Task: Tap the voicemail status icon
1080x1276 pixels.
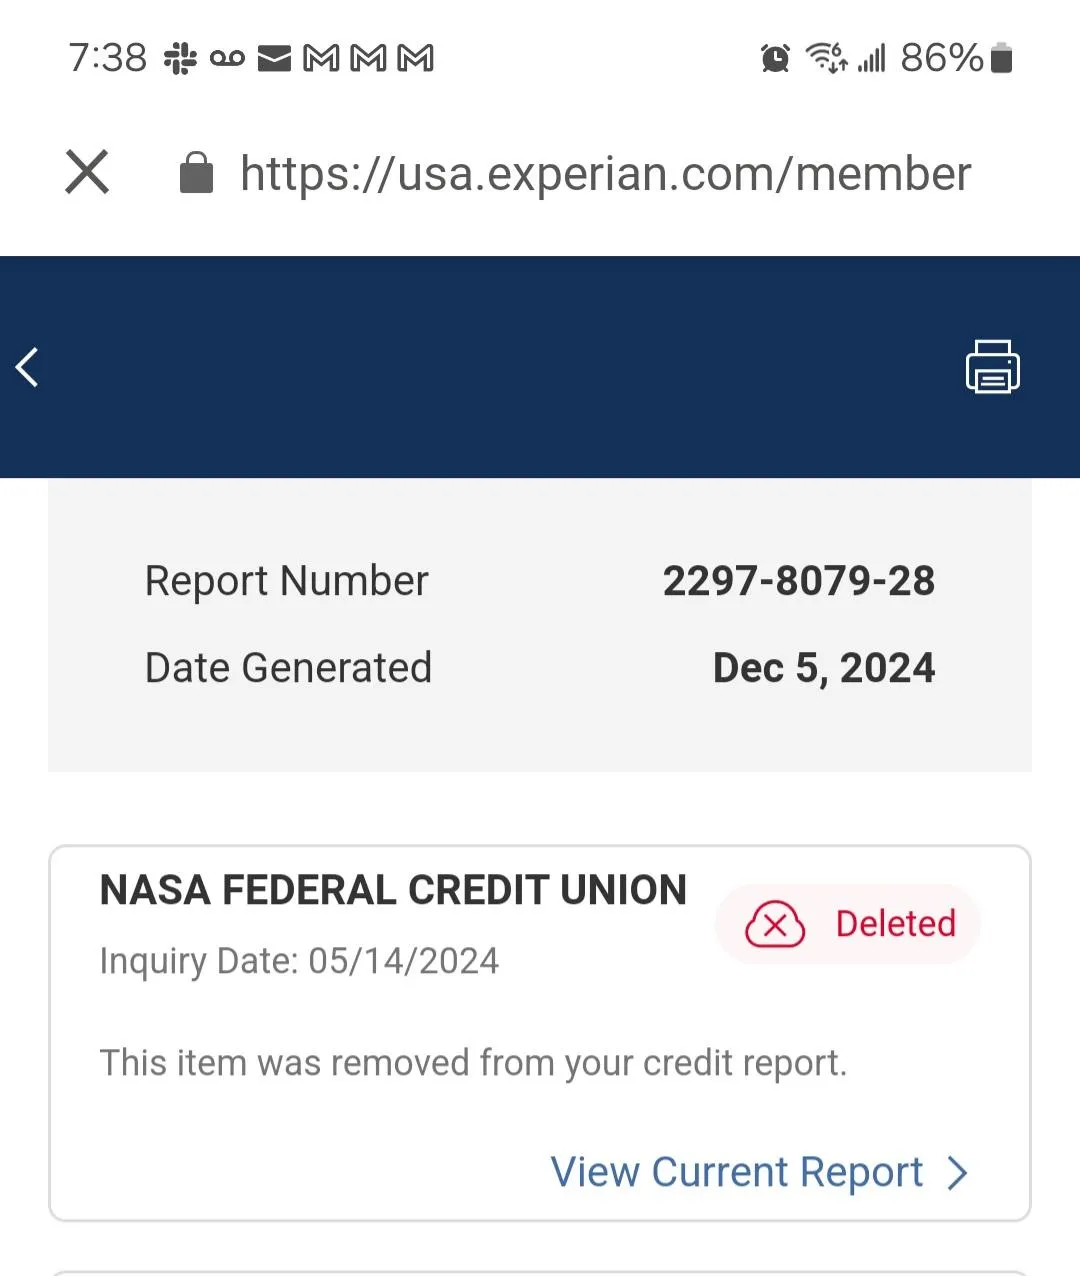Action: click(227, 59)
